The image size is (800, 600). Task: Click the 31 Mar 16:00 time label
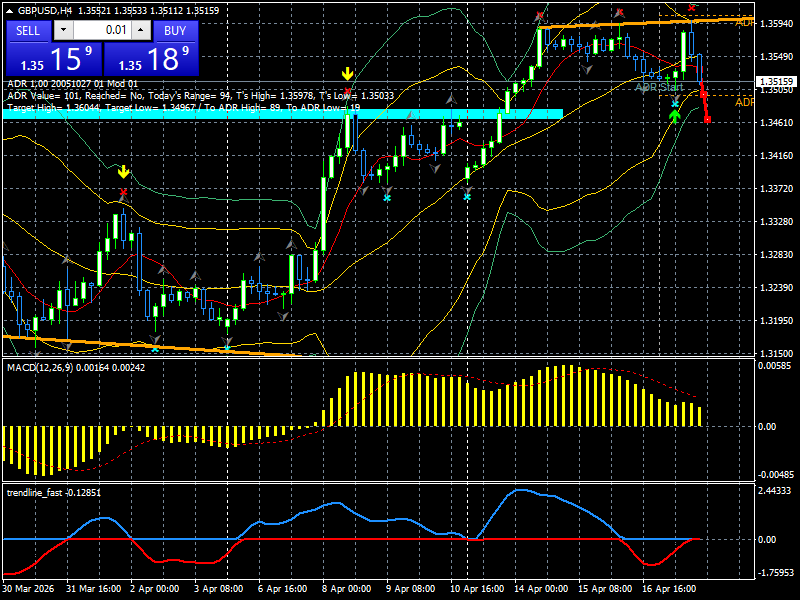[94, 589]
